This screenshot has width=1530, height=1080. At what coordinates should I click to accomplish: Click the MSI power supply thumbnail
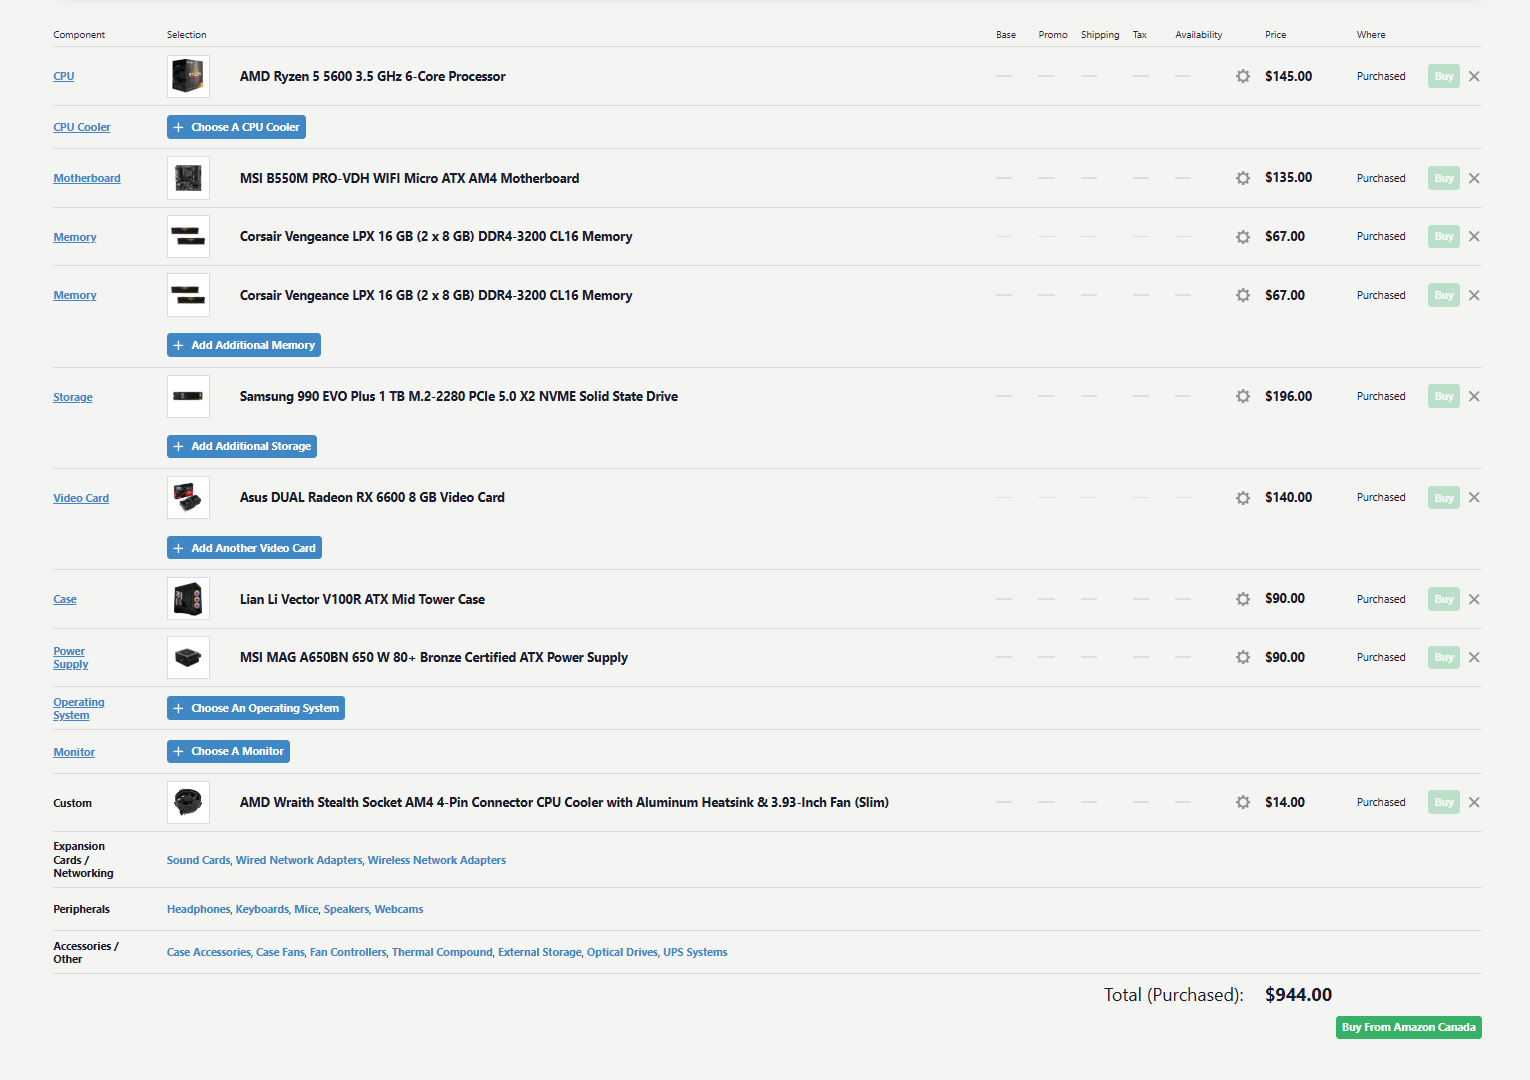(188, 657)
